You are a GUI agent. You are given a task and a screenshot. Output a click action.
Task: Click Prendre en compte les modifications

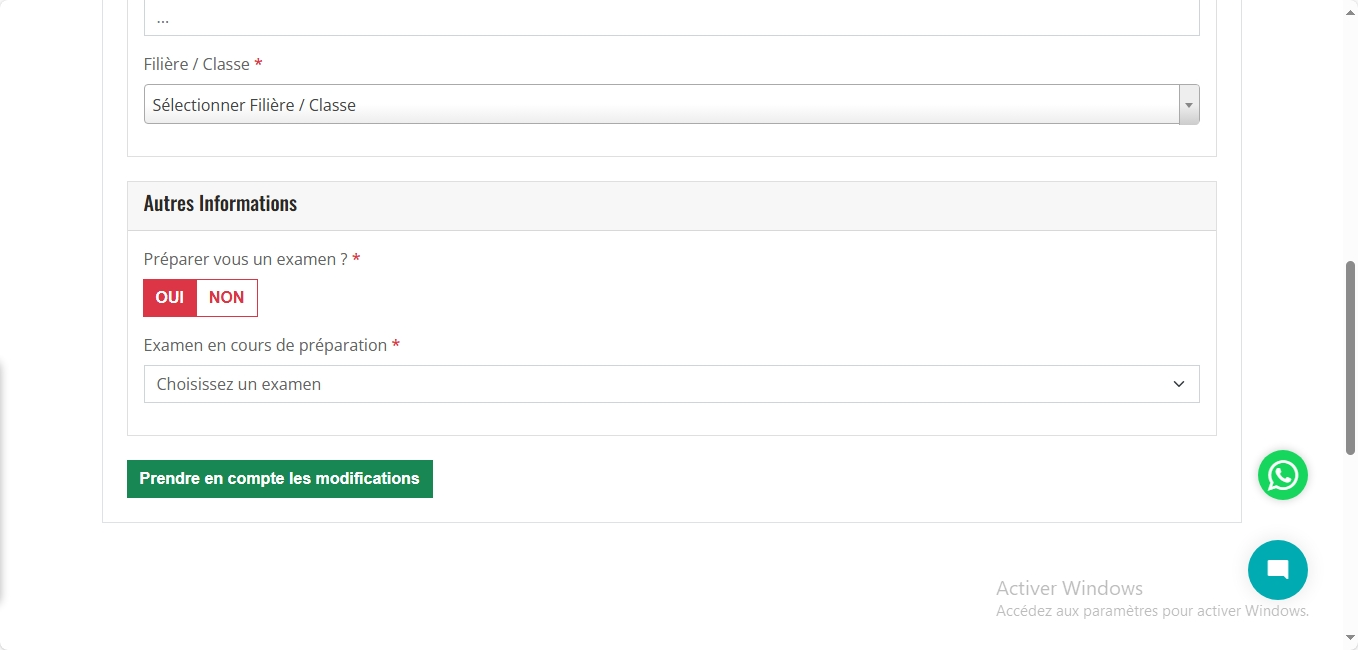click(279, 479)
